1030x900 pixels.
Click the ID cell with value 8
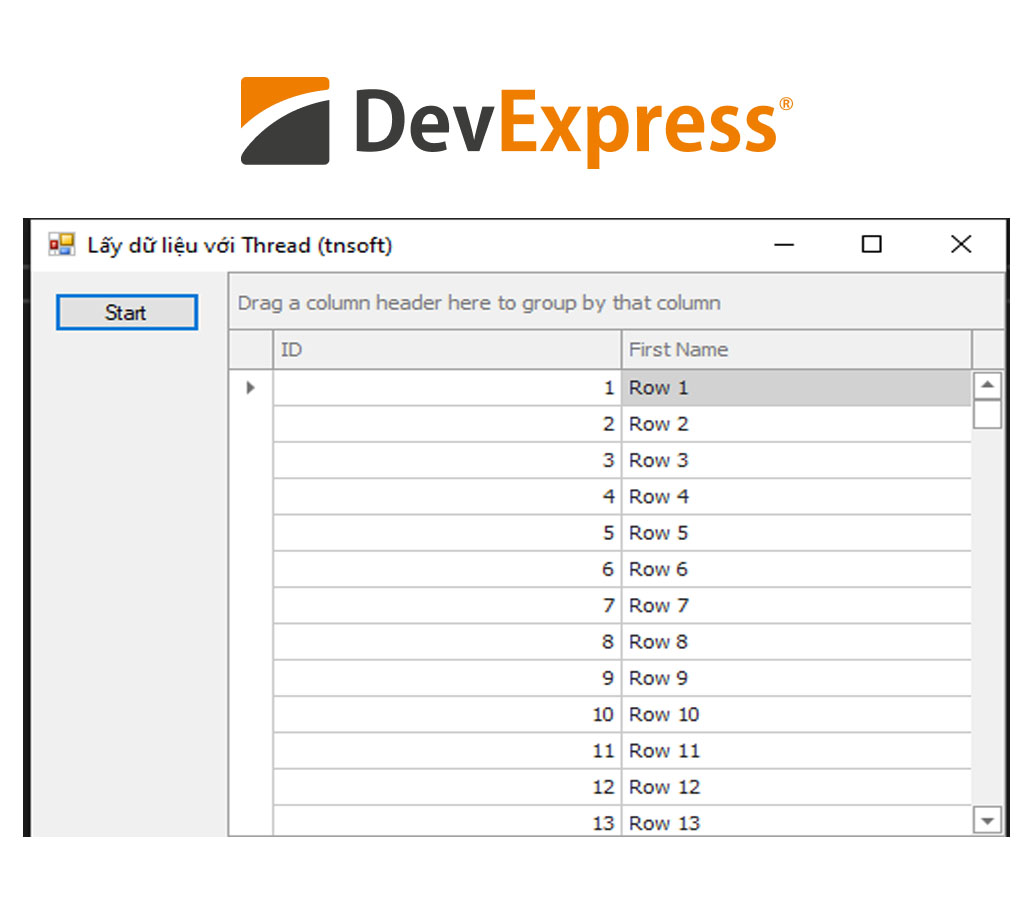[447, 642]
